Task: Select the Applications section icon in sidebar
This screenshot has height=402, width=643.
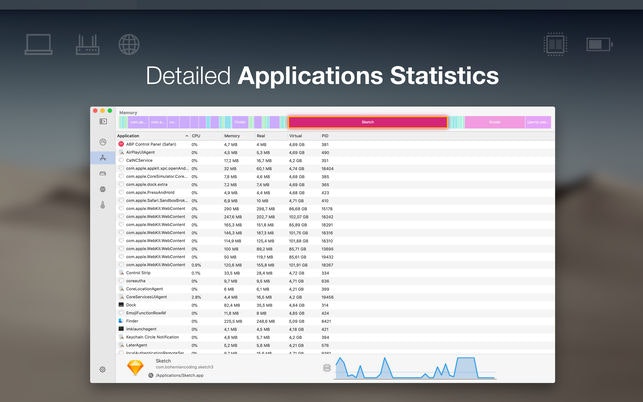Action: pyautogui.click(x=103, y=158)
